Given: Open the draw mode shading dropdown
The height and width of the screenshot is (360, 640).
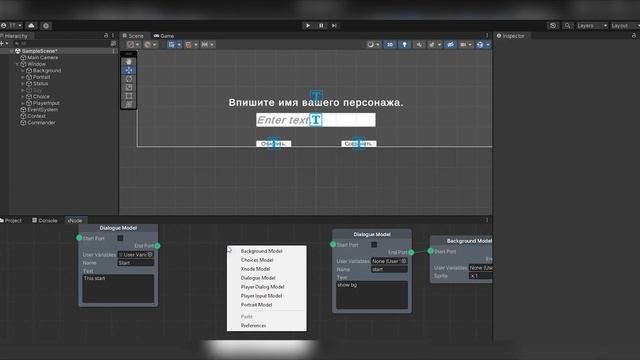Looking at the screenshot, I should pos(373,44).
